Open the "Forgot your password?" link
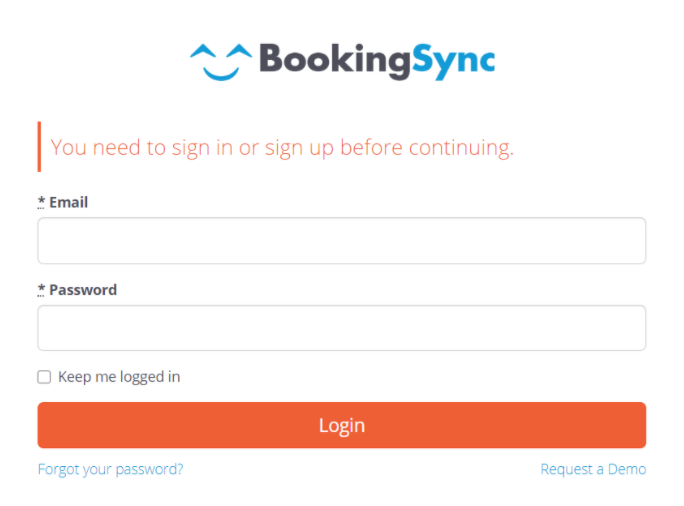Screen dimensions: 684x506 (x=110, y=469)
